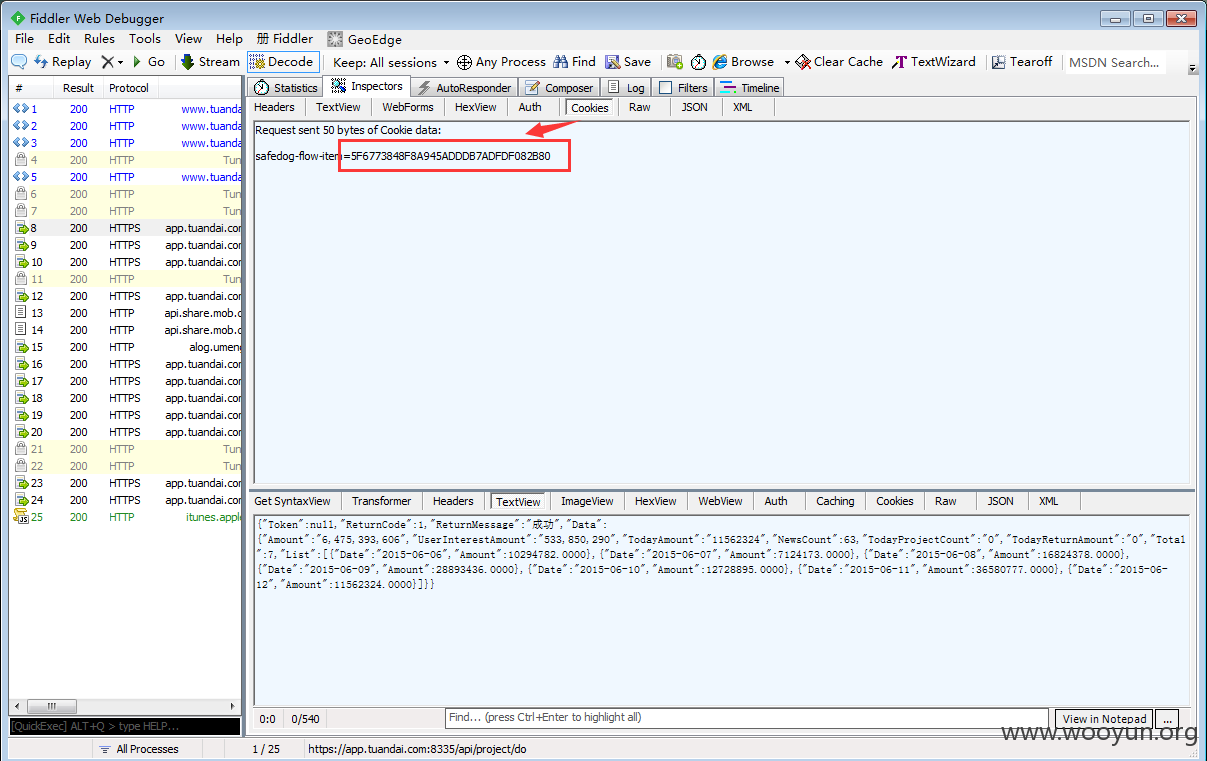Open the File menu

point(24,39)
